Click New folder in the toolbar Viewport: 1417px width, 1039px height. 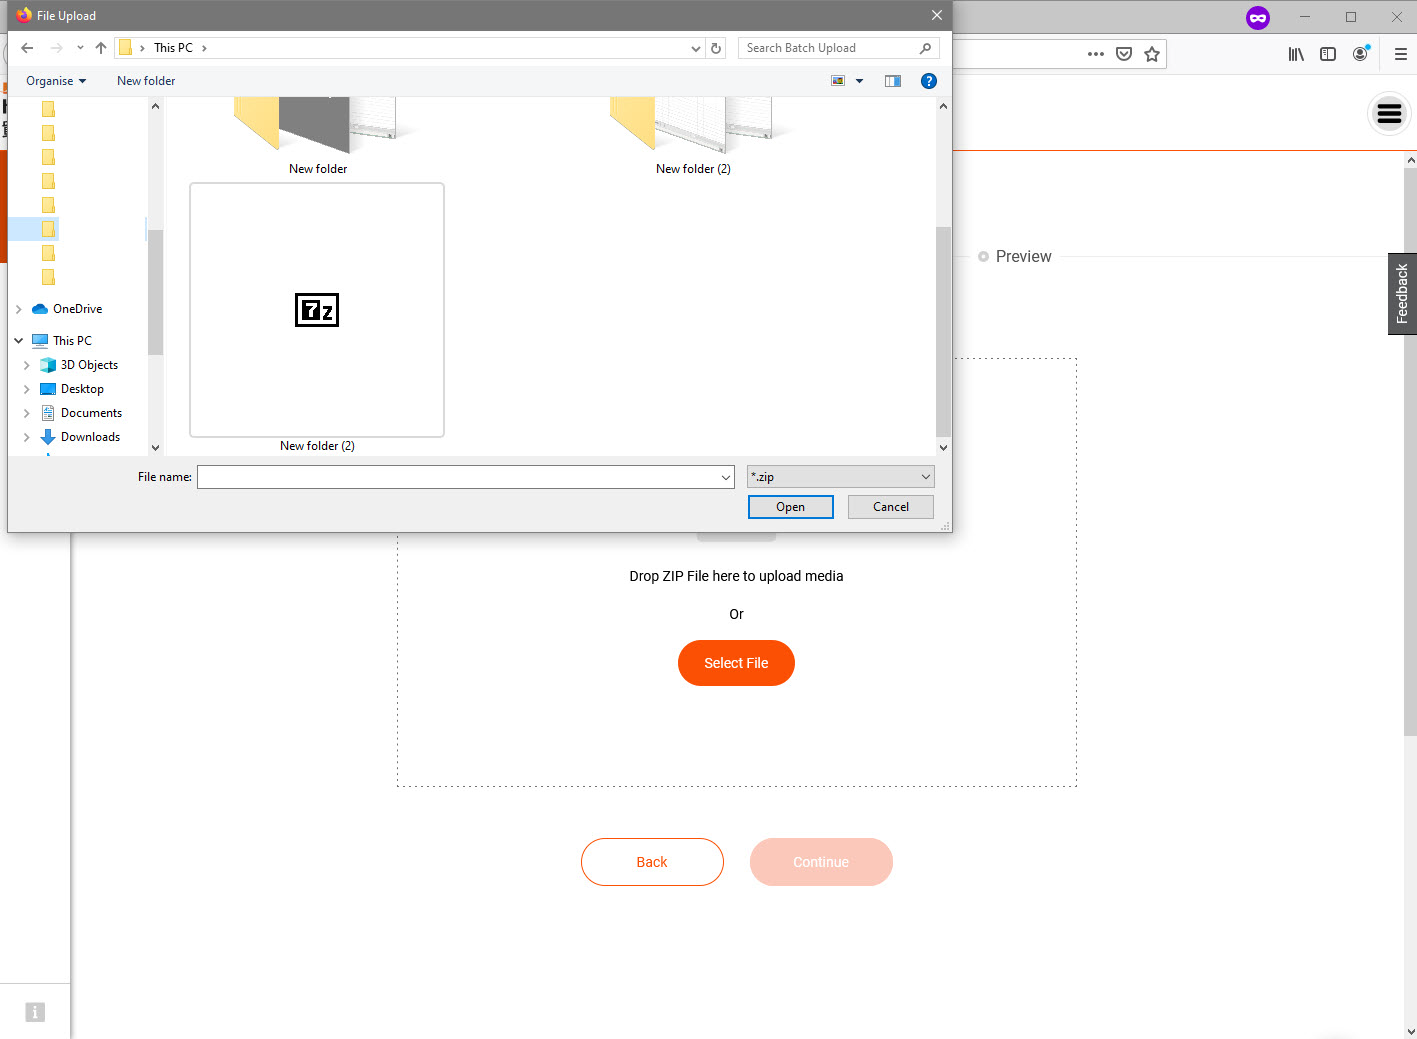[146, 81]
